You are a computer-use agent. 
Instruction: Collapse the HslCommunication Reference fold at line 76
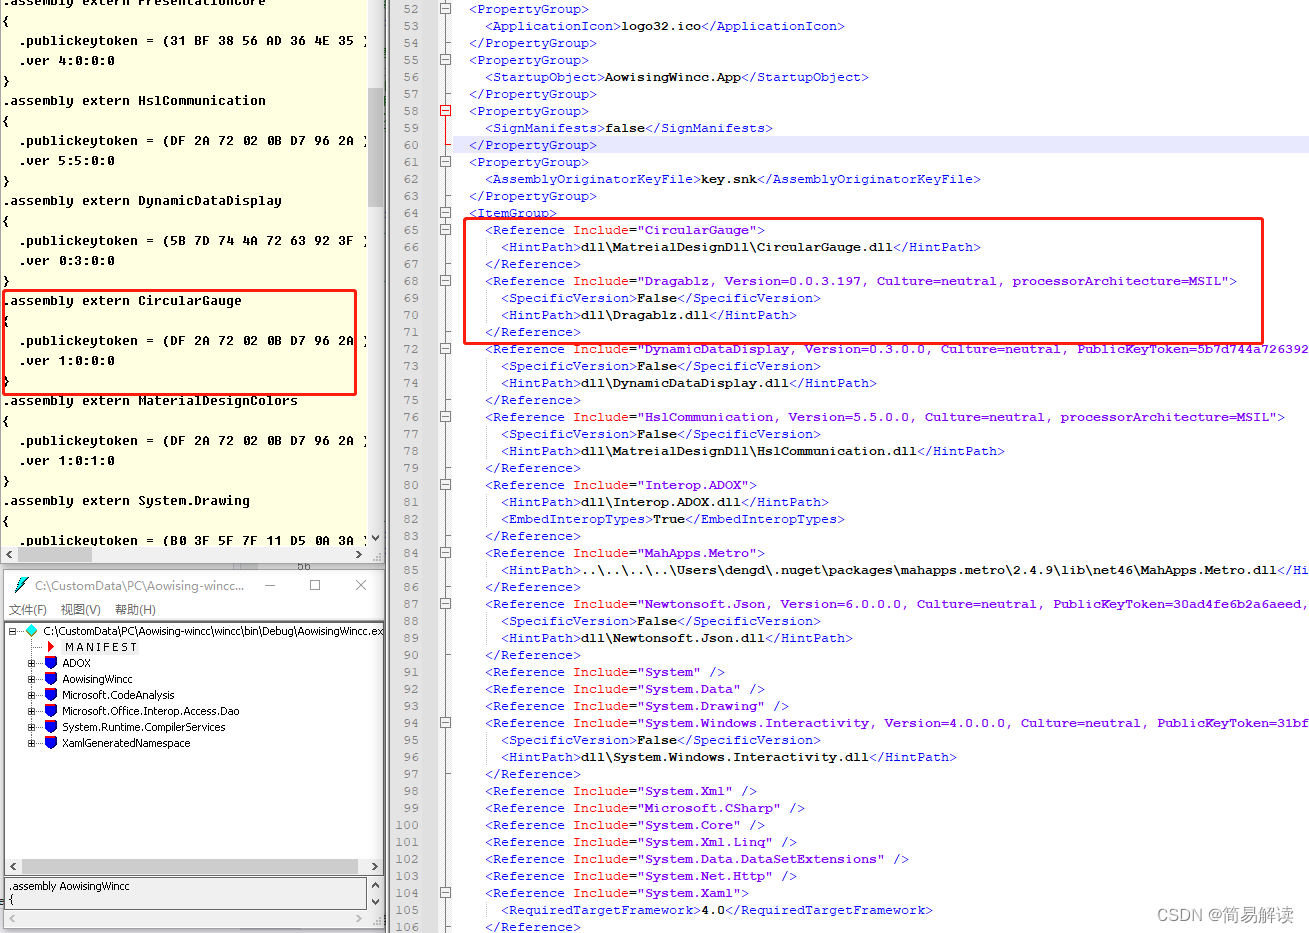445,417
